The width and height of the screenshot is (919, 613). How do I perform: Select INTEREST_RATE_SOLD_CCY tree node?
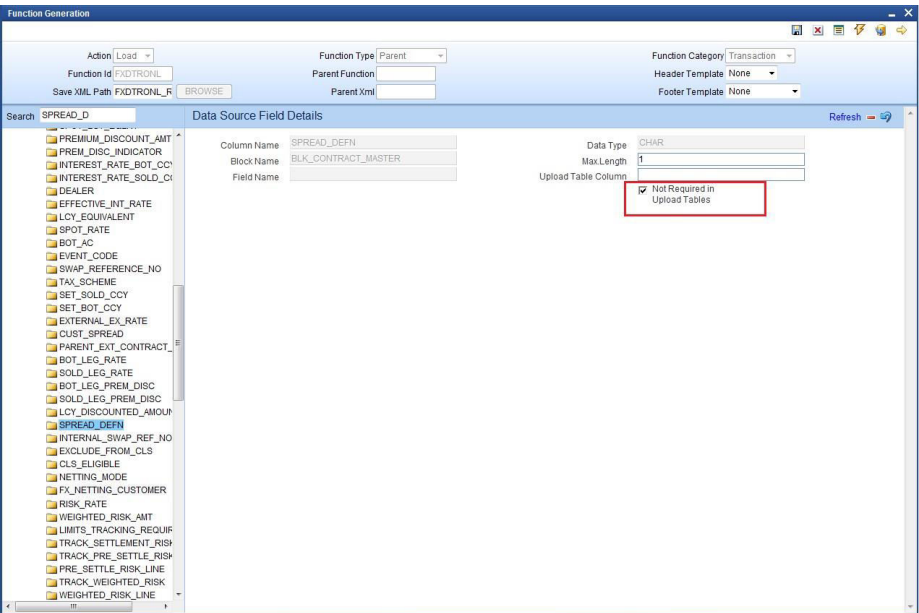(115, 178)
